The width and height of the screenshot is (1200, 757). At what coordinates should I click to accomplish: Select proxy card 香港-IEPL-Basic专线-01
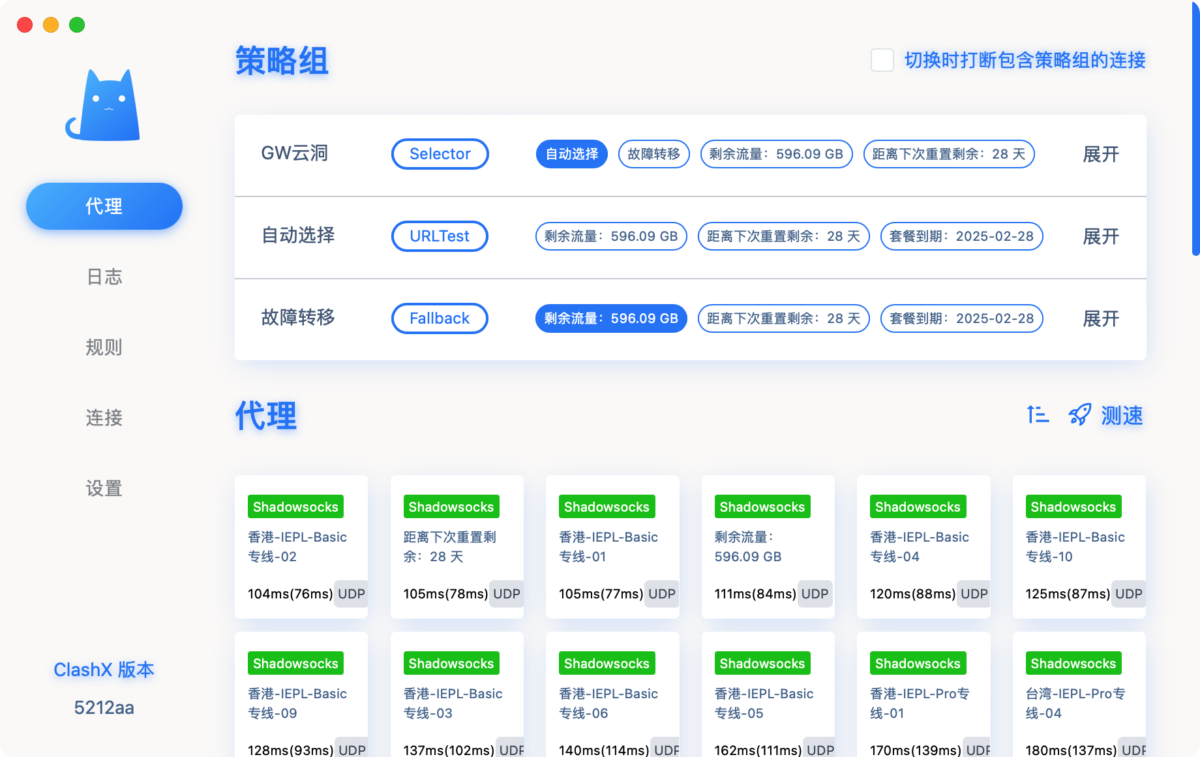pyautogui.click(x=612, y=546)
